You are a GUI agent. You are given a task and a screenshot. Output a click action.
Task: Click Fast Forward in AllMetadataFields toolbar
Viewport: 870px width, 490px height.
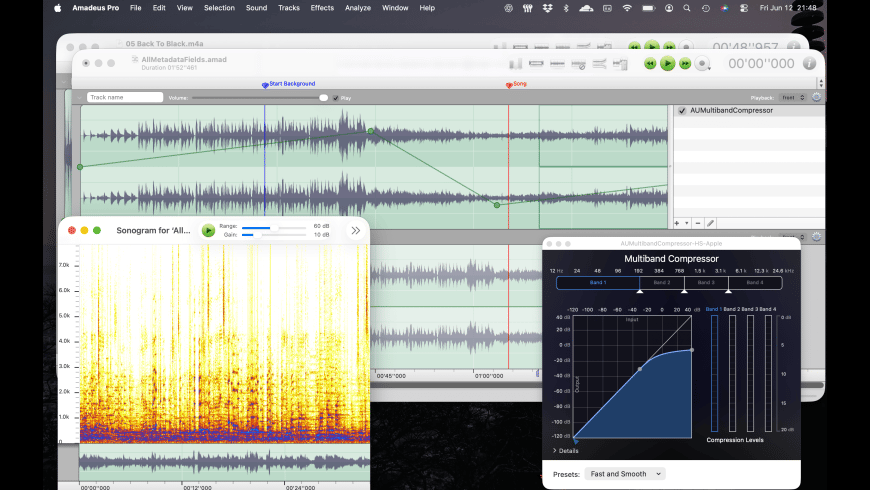click(685, 64)
